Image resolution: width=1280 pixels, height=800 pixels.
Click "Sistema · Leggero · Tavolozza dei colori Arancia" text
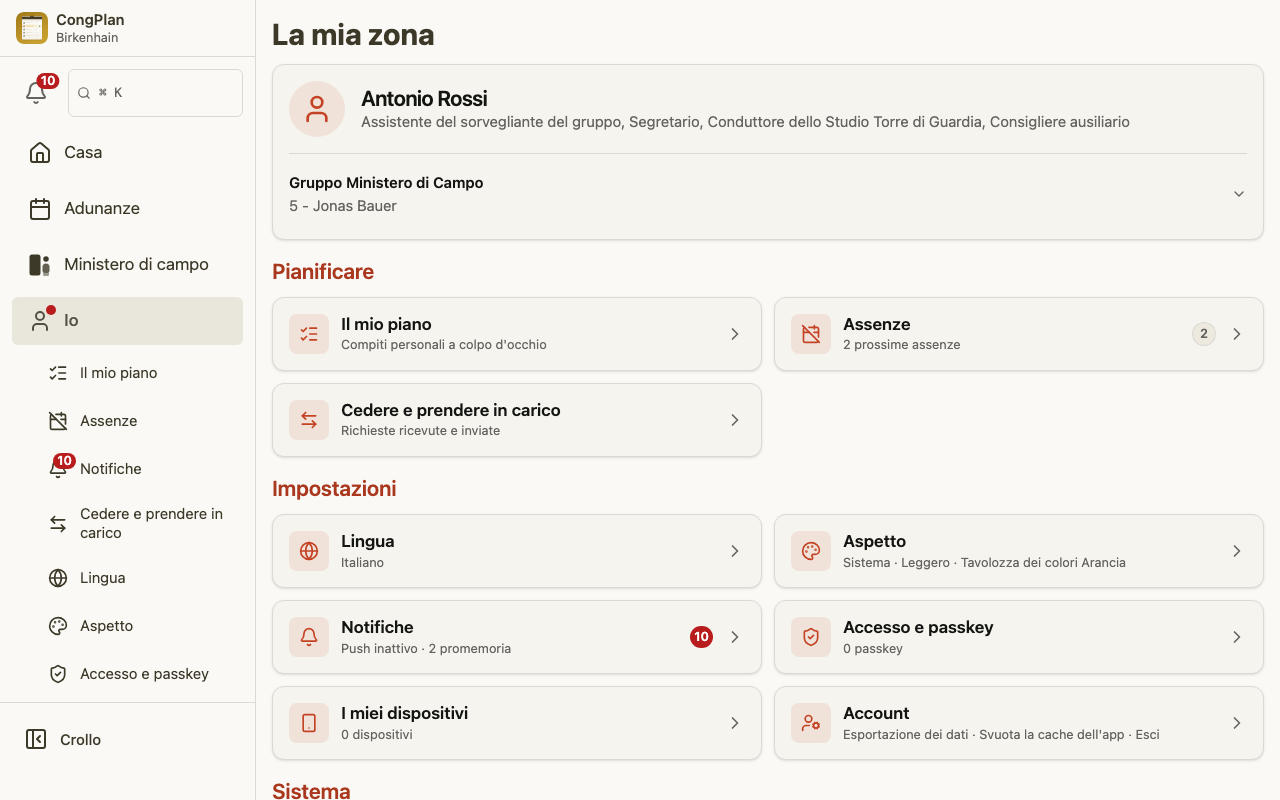pos(984,563)
